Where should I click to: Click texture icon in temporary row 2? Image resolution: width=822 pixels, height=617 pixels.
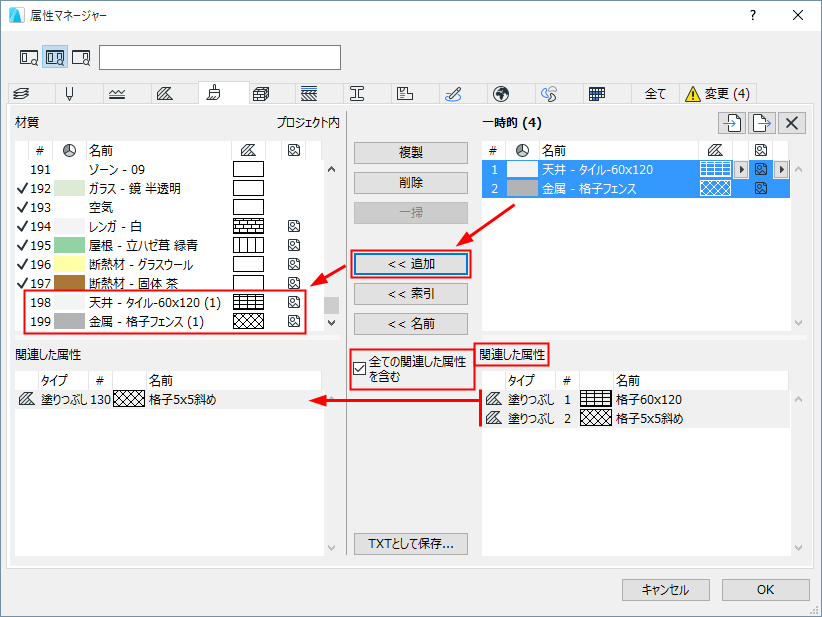(761, 189)
